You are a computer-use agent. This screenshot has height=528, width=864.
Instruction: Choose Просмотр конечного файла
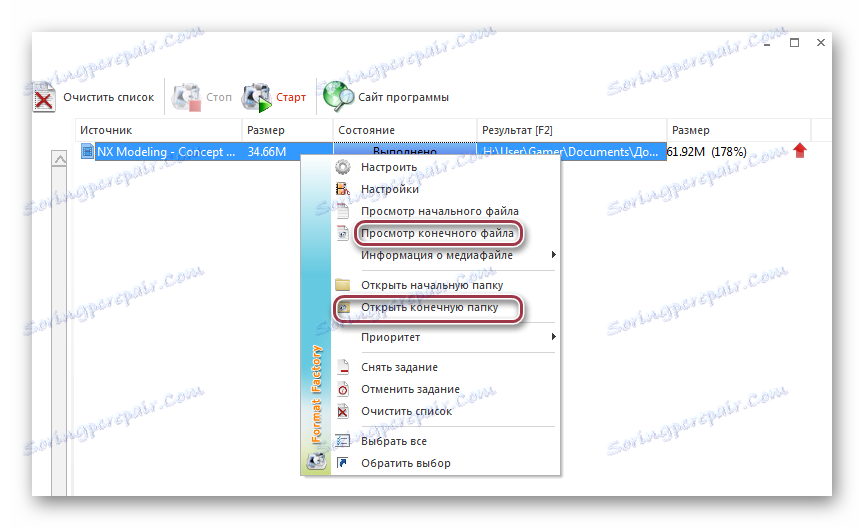[438, 233]
